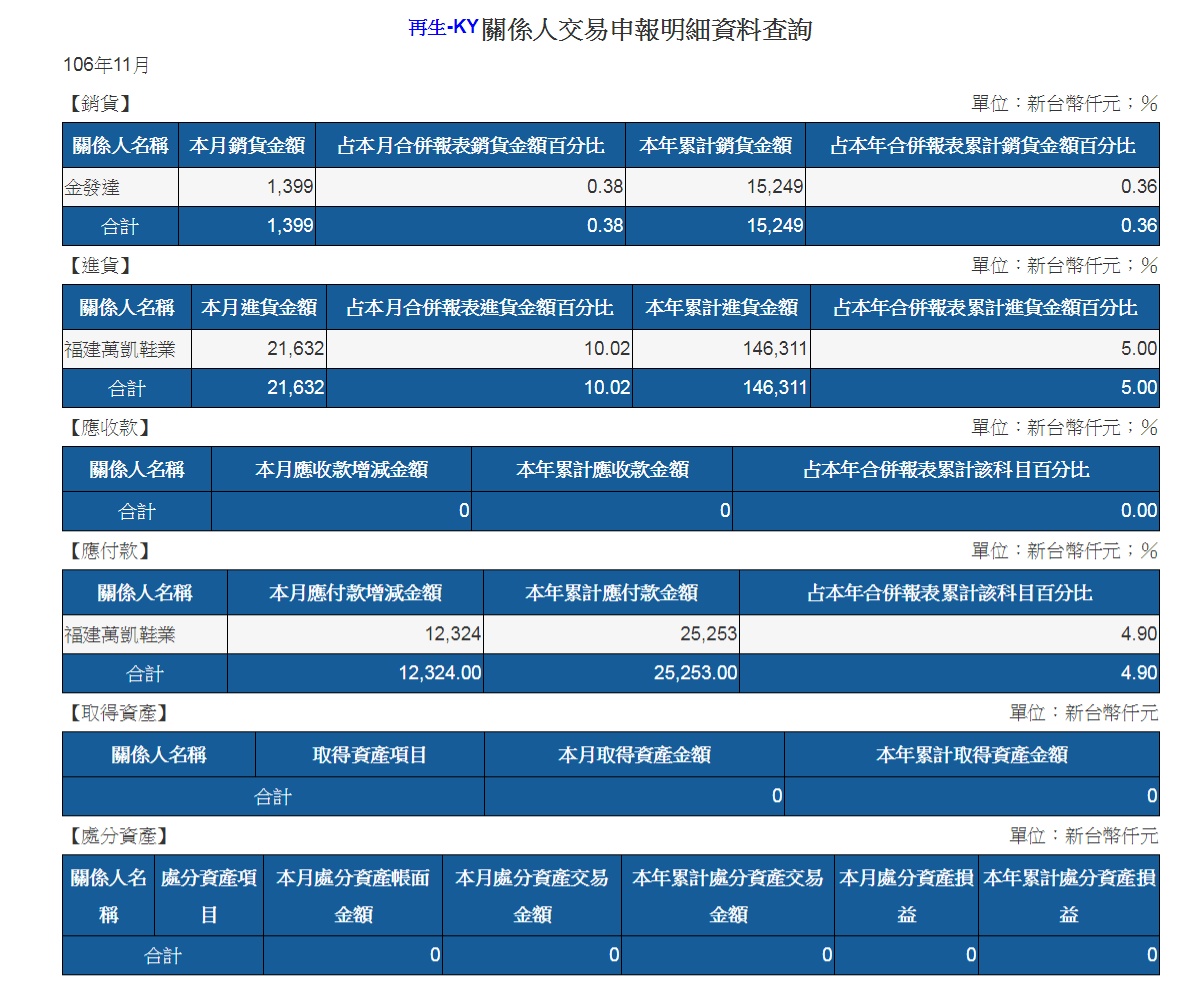1183x994 pixels.
Task: Select 146,311 in the 福建萬凱鞋業 row
Action: coord(775,349)
